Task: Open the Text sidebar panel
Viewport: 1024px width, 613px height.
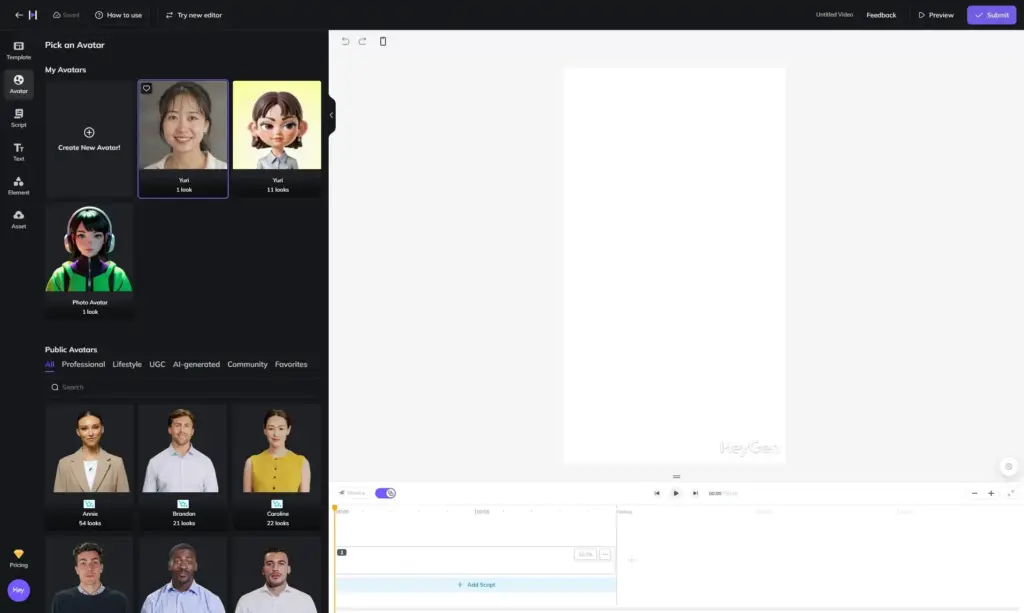Action: tap(18, 151)
